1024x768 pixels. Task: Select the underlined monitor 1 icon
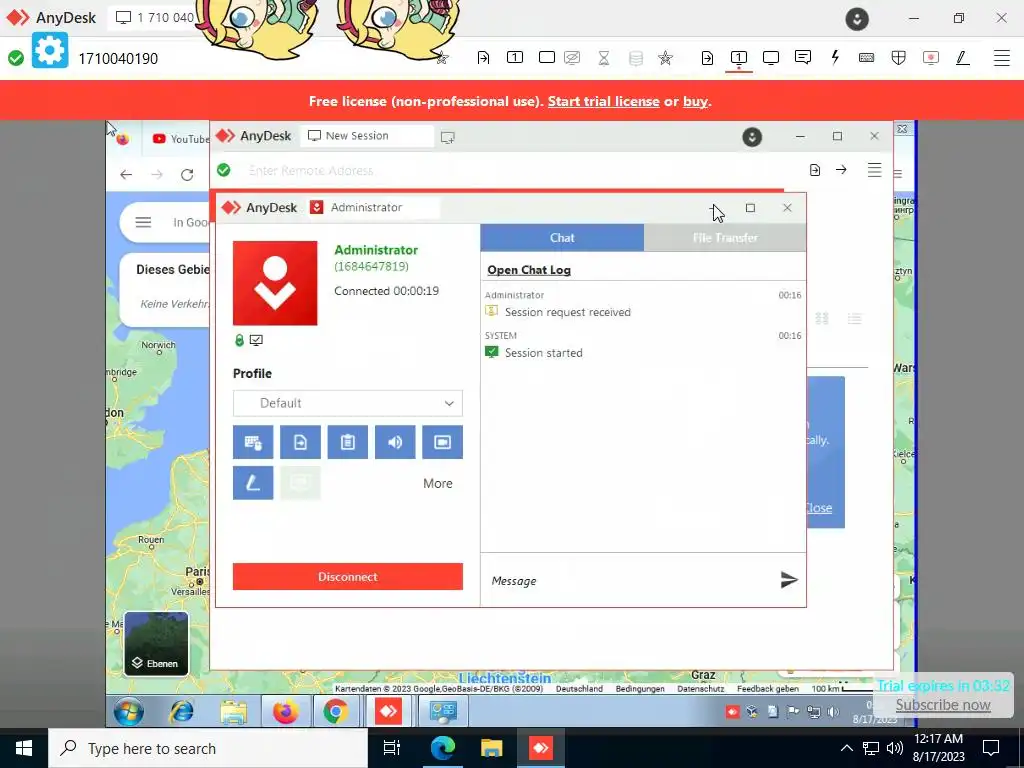coord(739,58)
